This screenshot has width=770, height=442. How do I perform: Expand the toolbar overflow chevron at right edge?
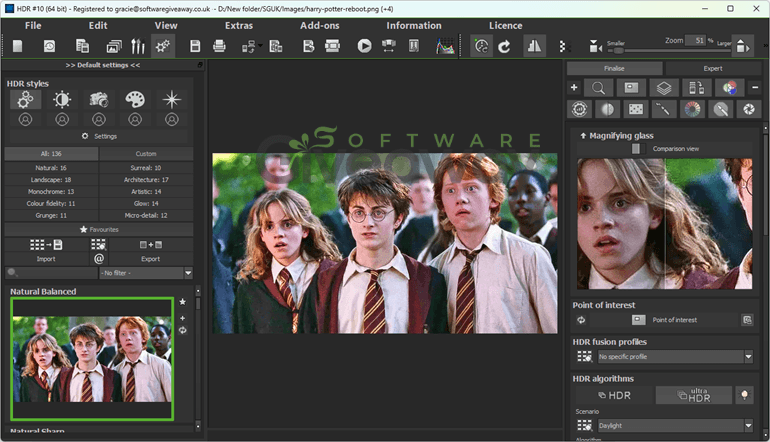click(765, 46)
